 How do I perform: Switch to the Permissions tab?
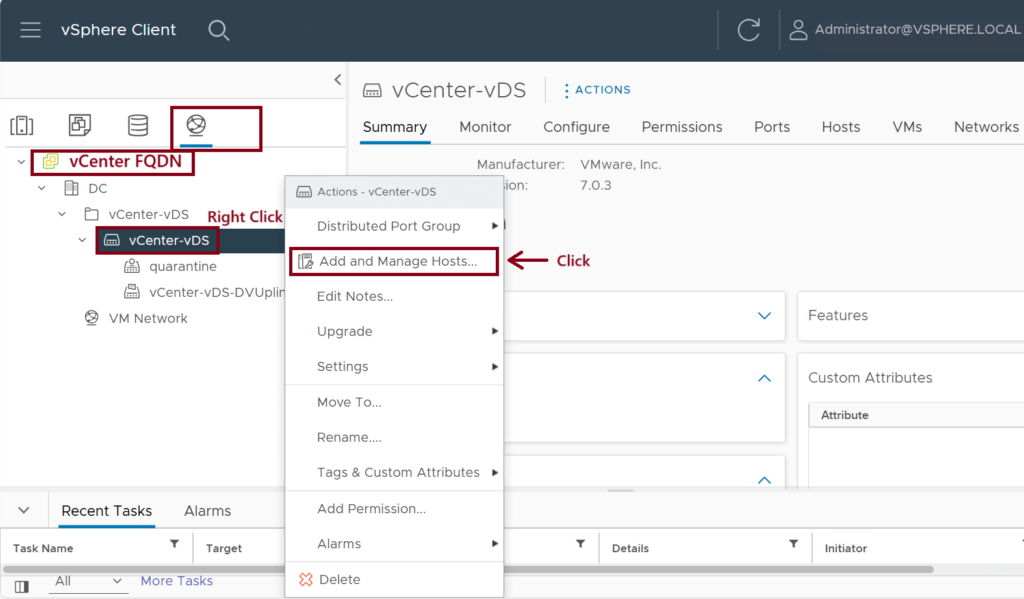[682, 127]
